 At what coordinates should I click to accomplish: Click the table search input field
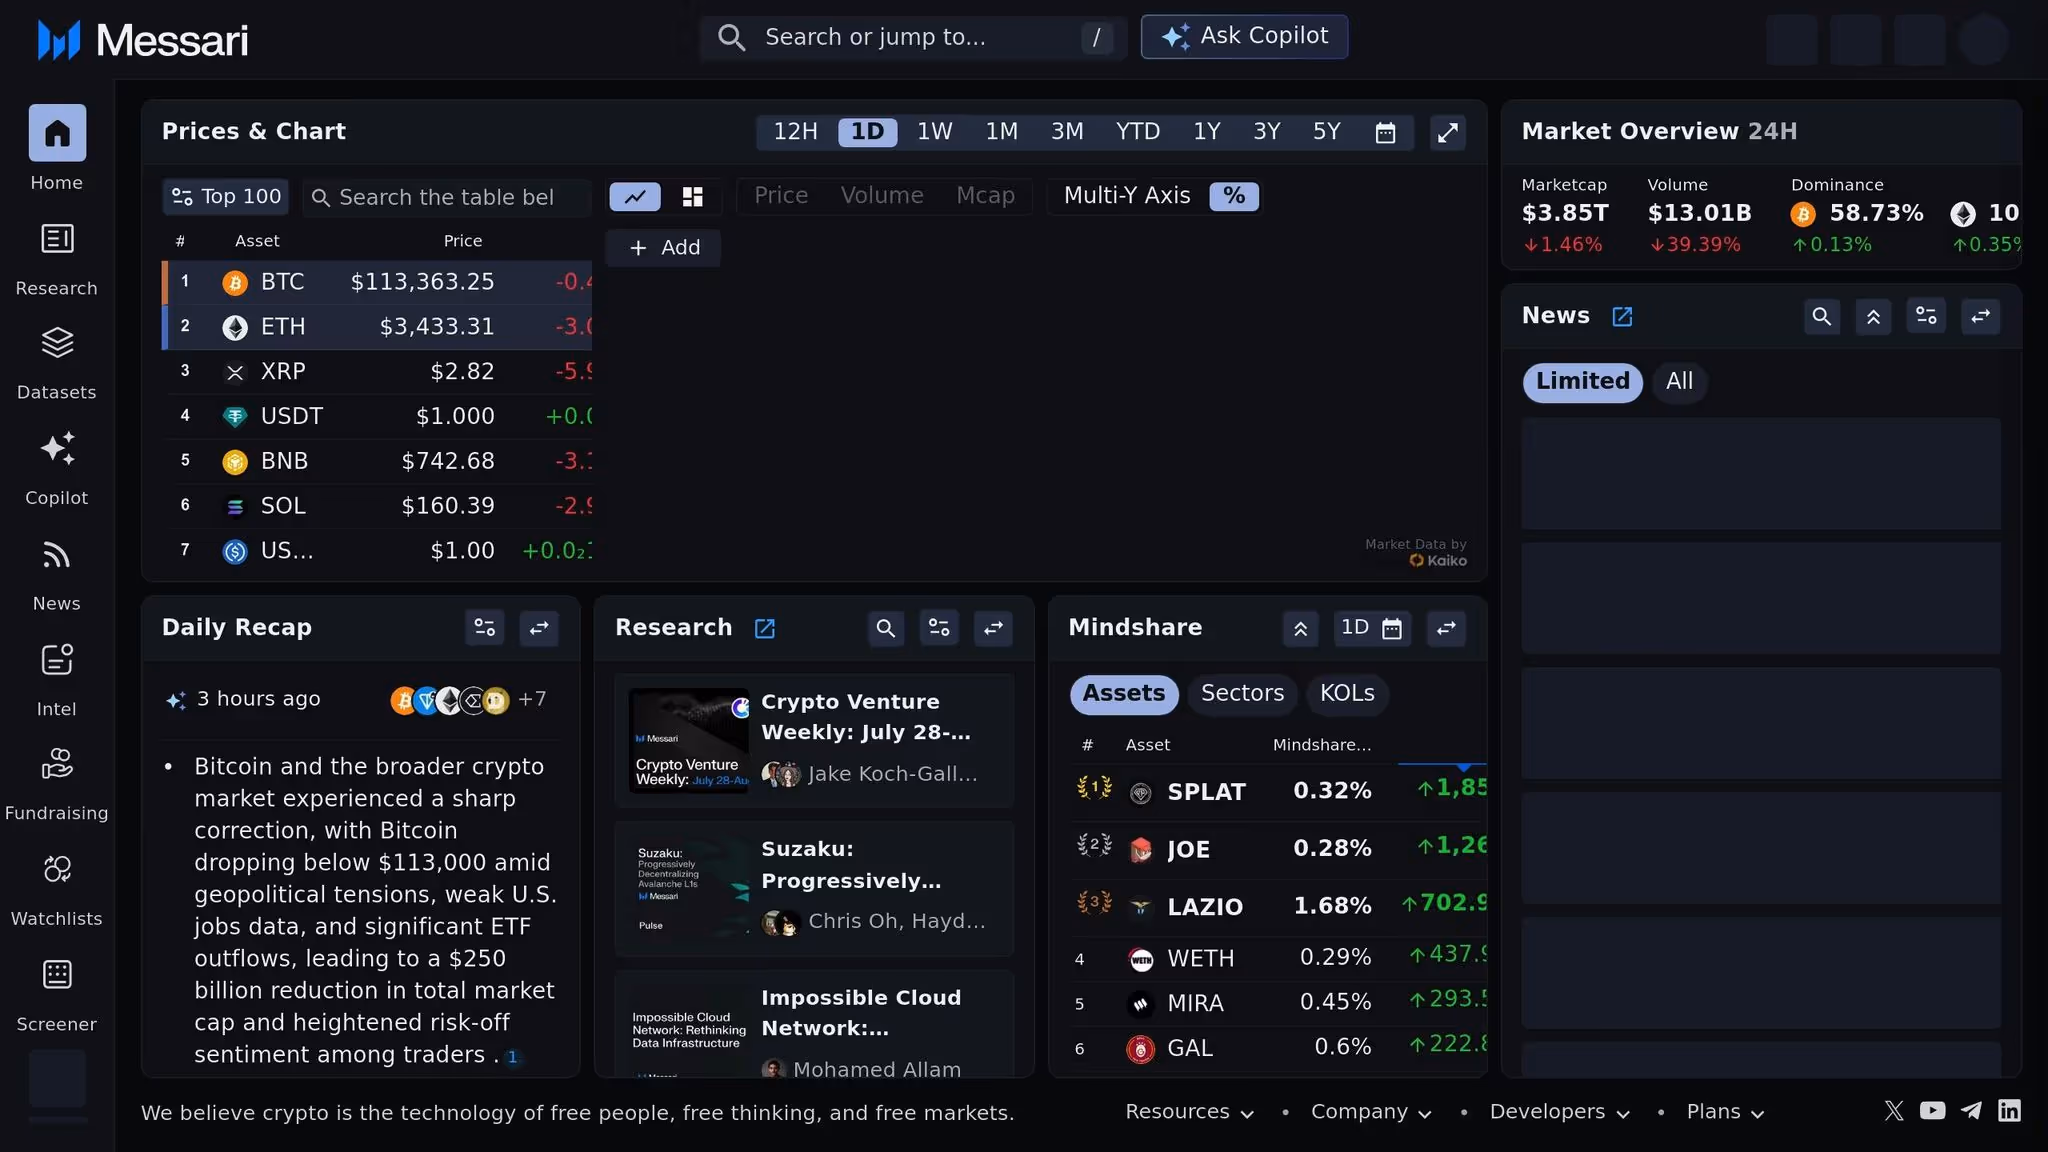tap(446, 198)
